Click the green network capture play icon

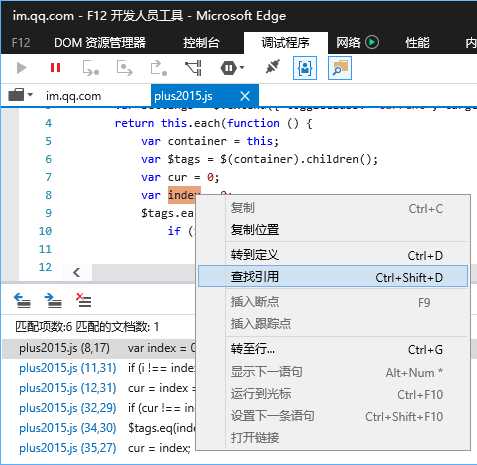(x=372, y=42)
